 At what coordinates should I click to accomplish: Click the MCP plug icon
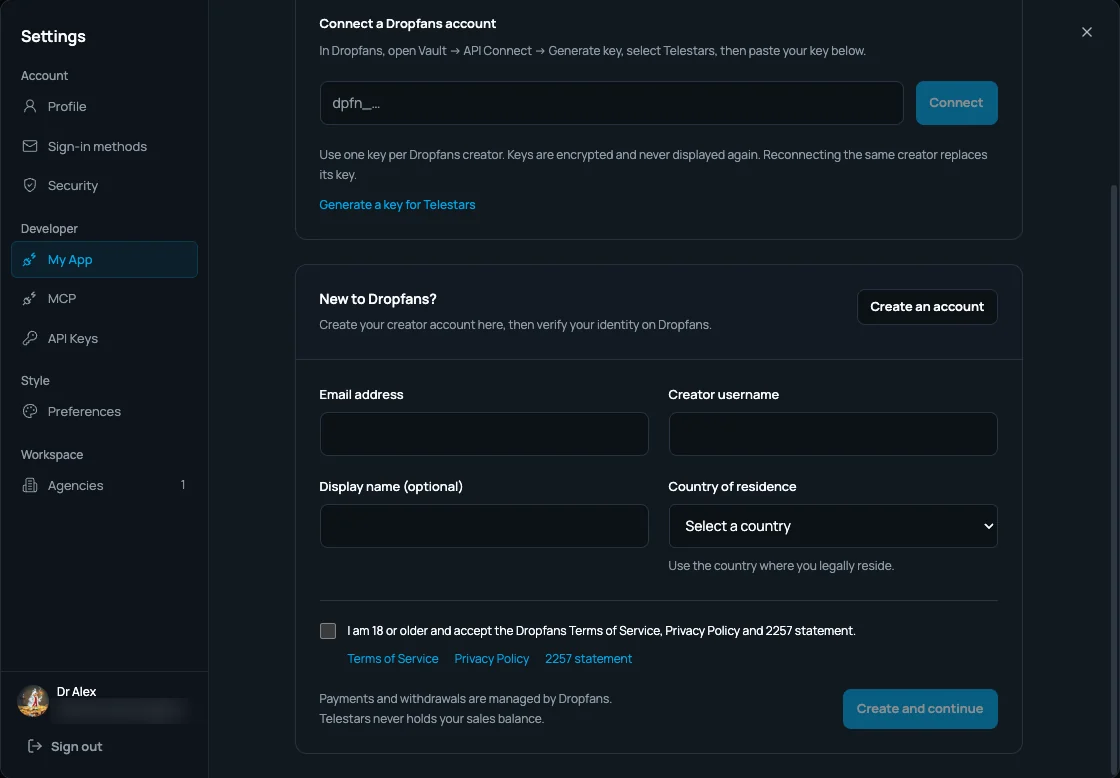(x=29, y=299)
